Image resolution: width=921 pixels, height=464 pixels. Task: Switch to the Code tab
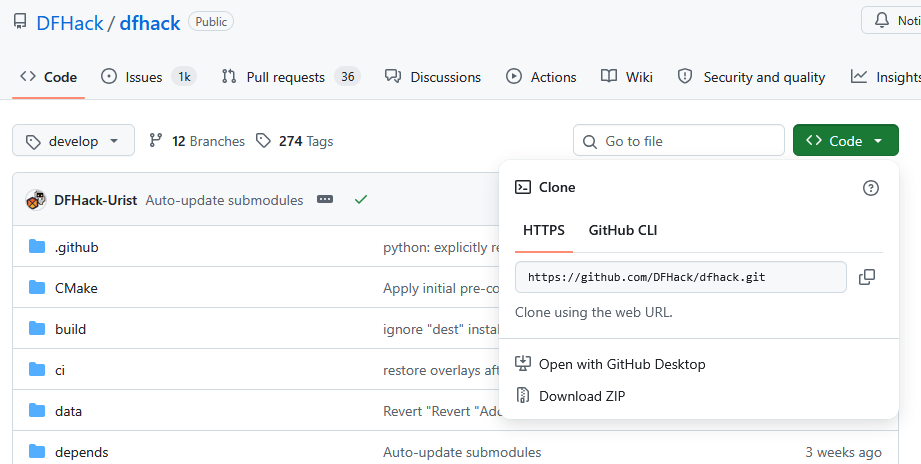48,77
